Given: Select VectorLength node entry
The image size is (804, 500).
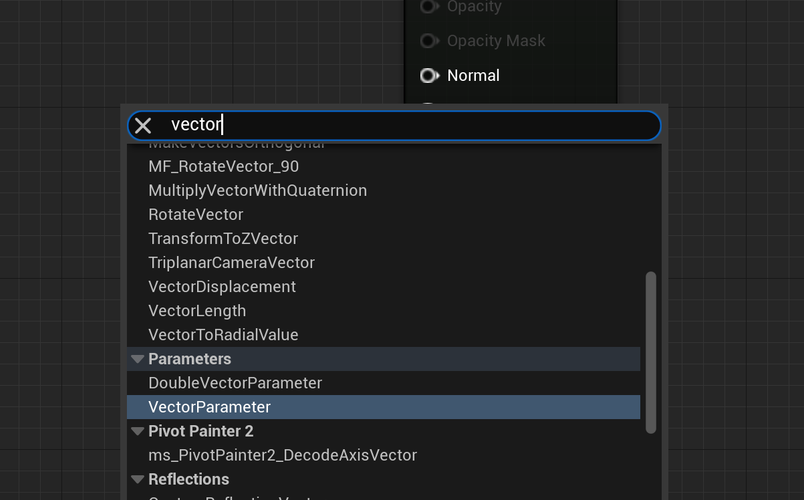Looking at the screenshot, I should click(x=197, y=310).
